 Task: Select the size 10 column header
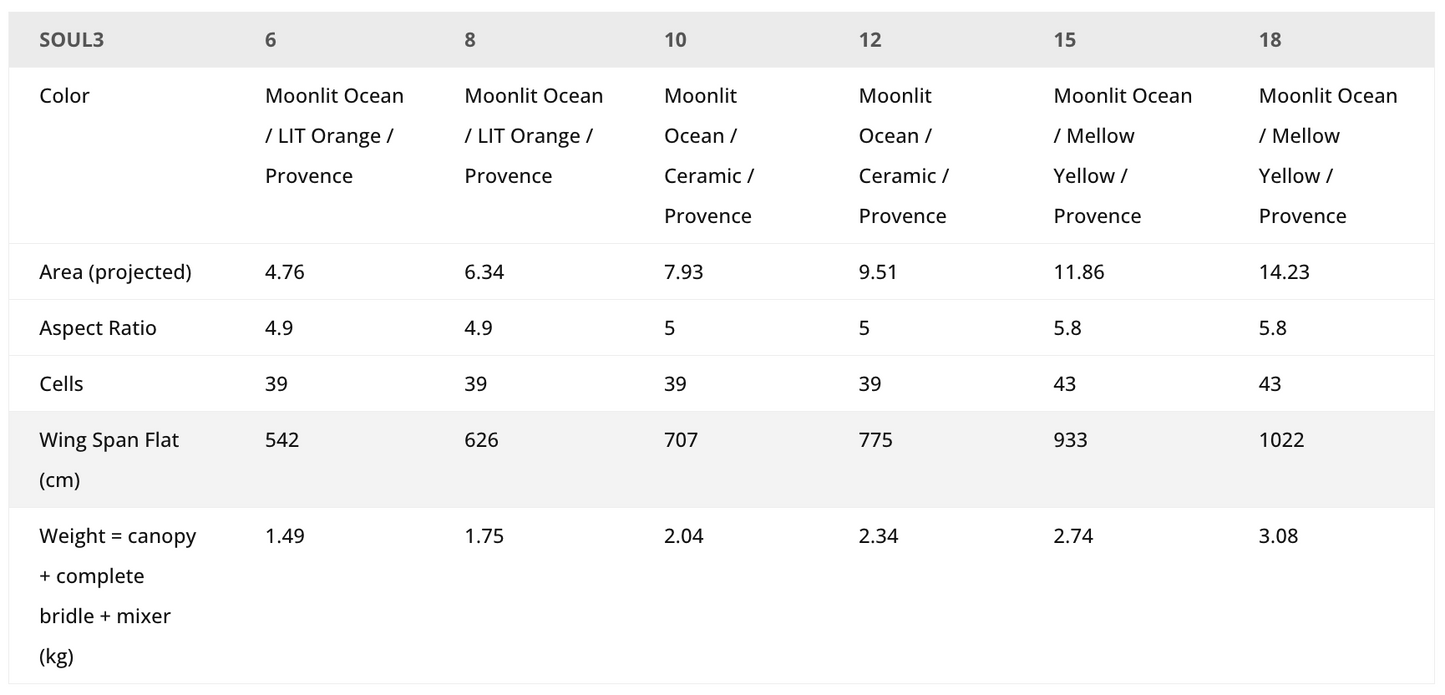point(675,40)
